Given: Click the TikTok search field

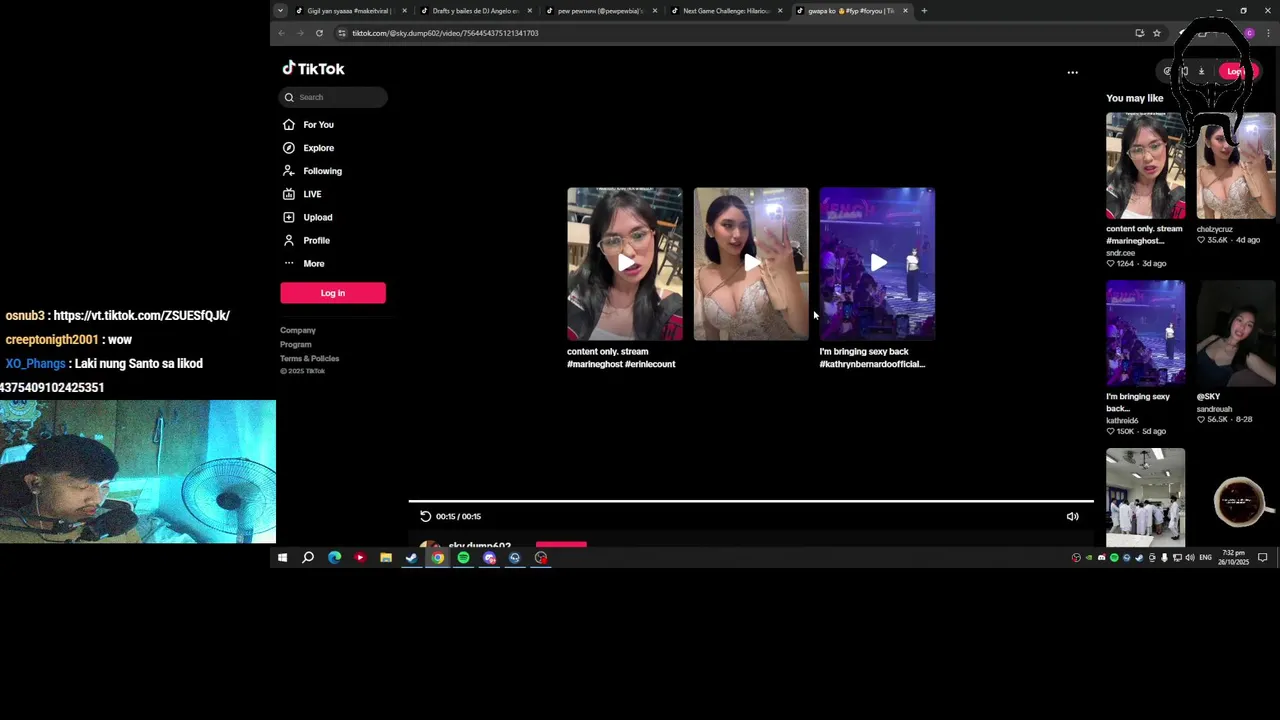Looking at the screenshot, I should pos(333,97).
